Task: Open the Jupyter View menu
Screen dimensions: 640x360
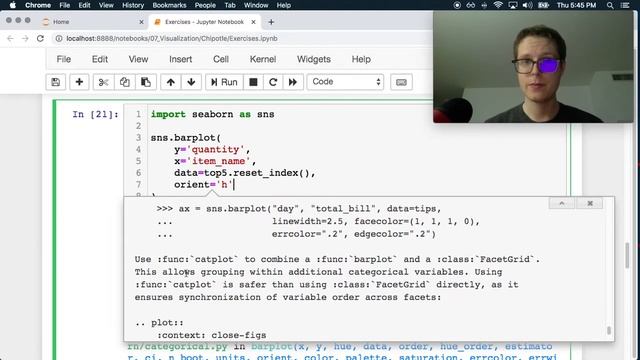Action: tap(138, 59)
